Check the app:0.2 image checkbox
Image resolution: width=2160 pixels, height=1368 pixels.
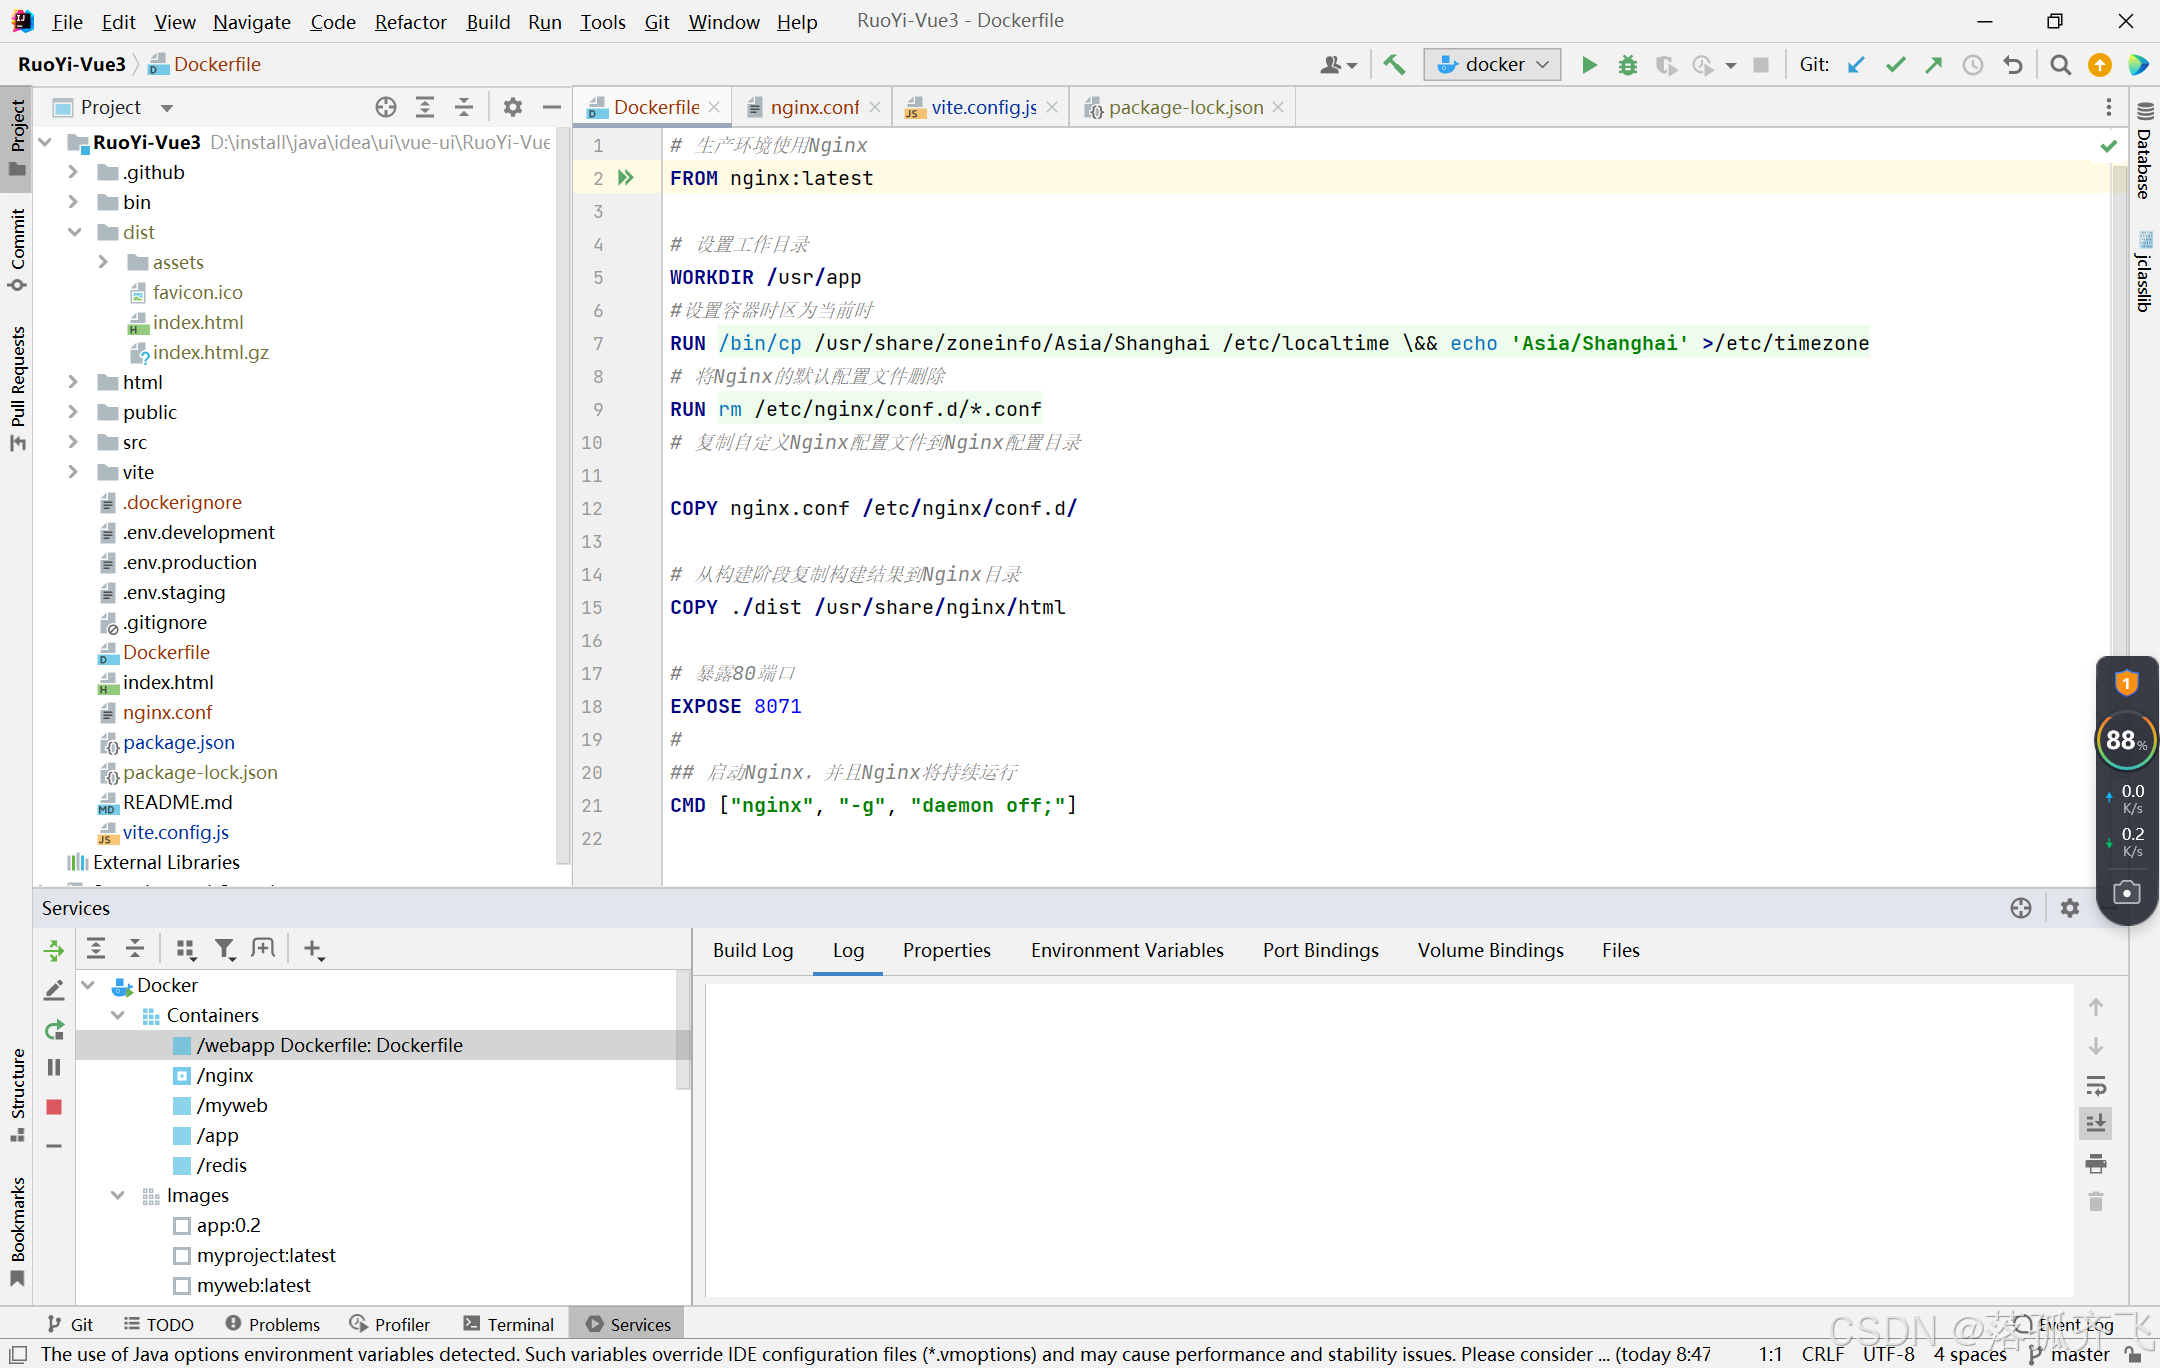click(x=182, y=1225)
